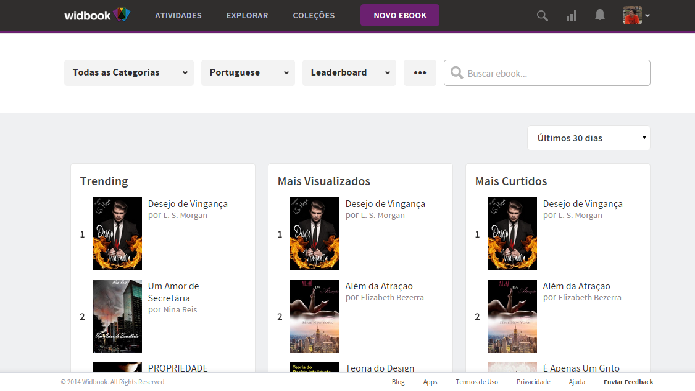Viewport: 695px width, 391px height.
Task: Open the Últimos 30 dias dropdown
Action: click(x=589, y=138)
